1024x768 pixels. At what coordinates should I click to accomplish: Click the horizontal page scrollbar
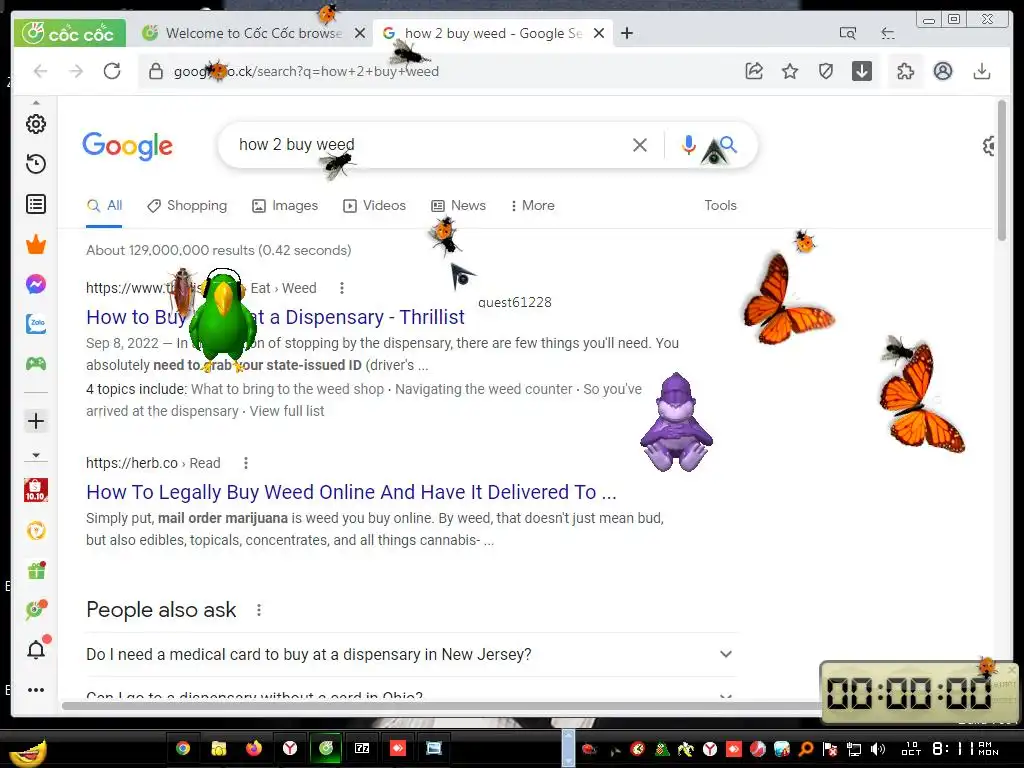(x=441, y=705)
